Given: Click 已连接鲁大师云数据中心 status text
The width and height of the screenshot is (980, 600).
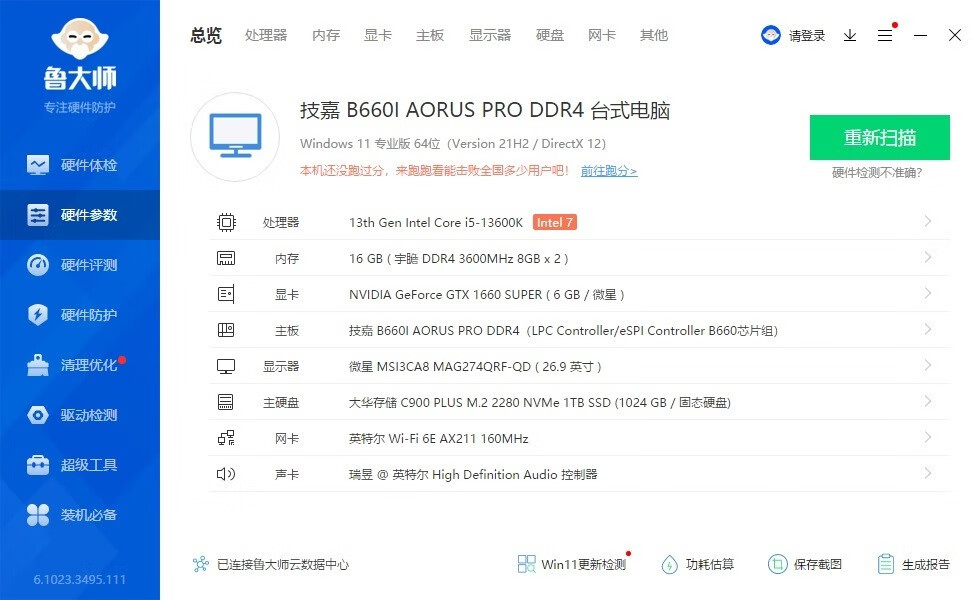Looking at the screenshot, I should tap(283, 564).
